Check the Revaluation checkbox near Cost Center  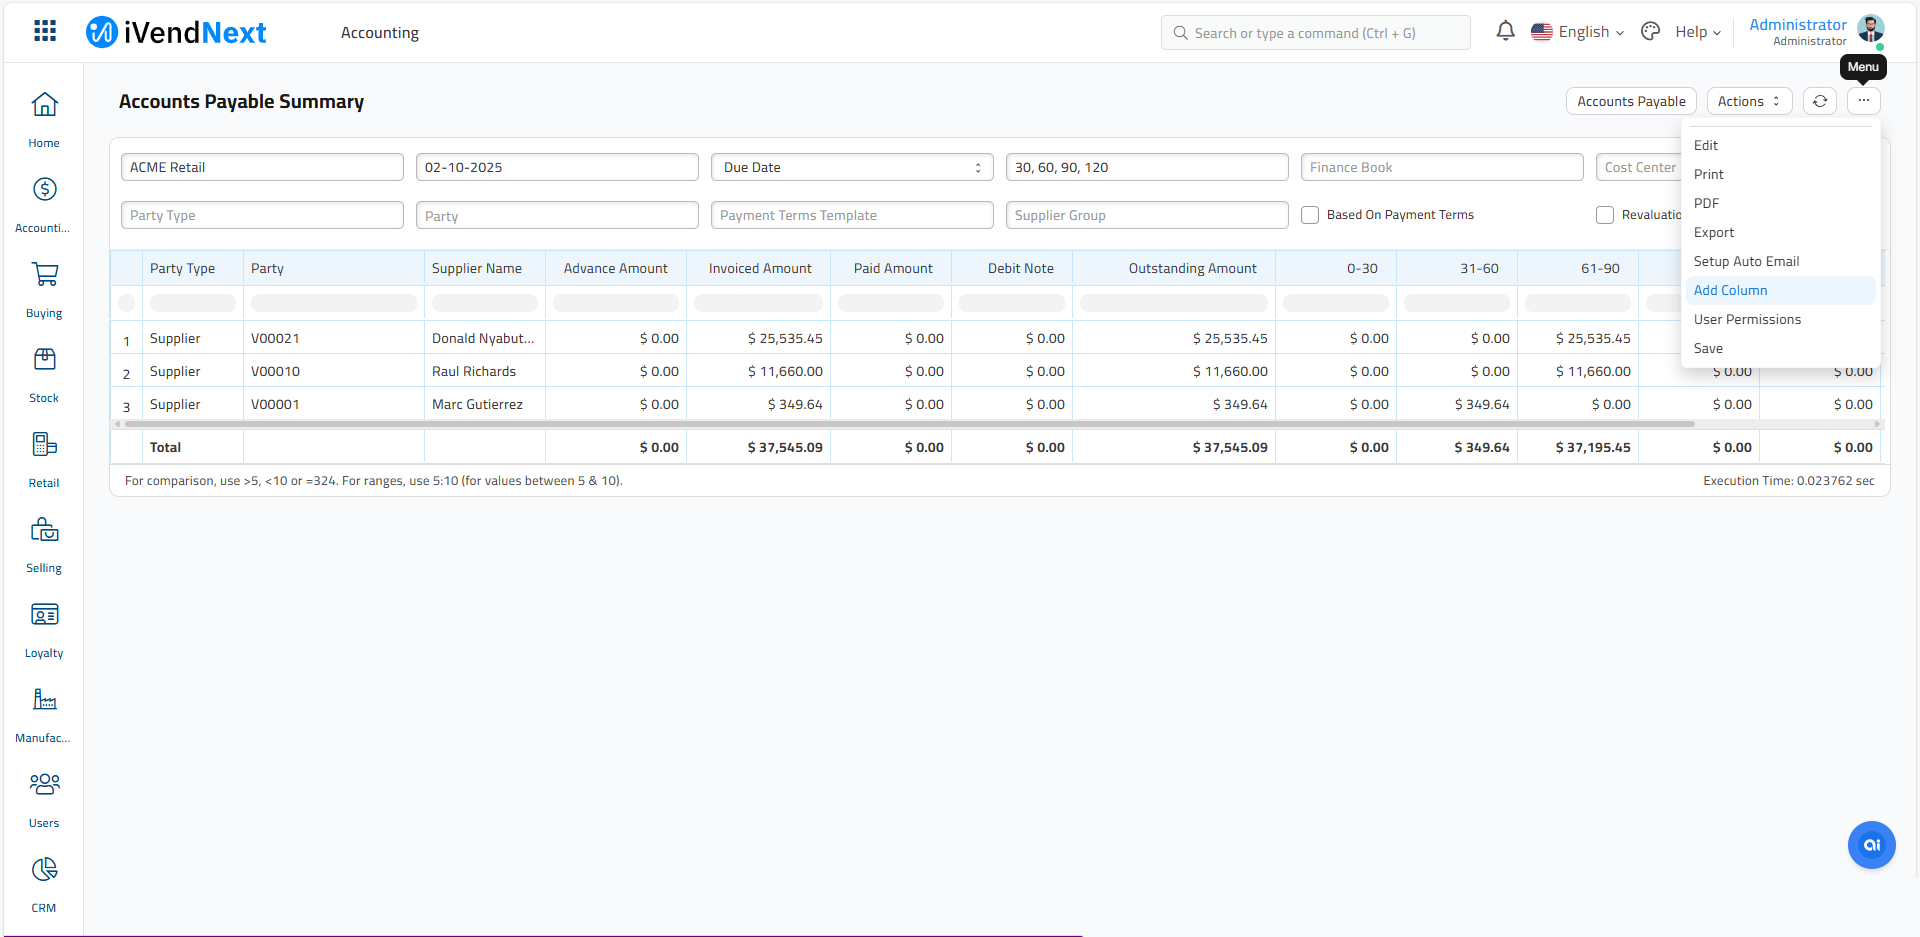click(x=1604, y=214)
